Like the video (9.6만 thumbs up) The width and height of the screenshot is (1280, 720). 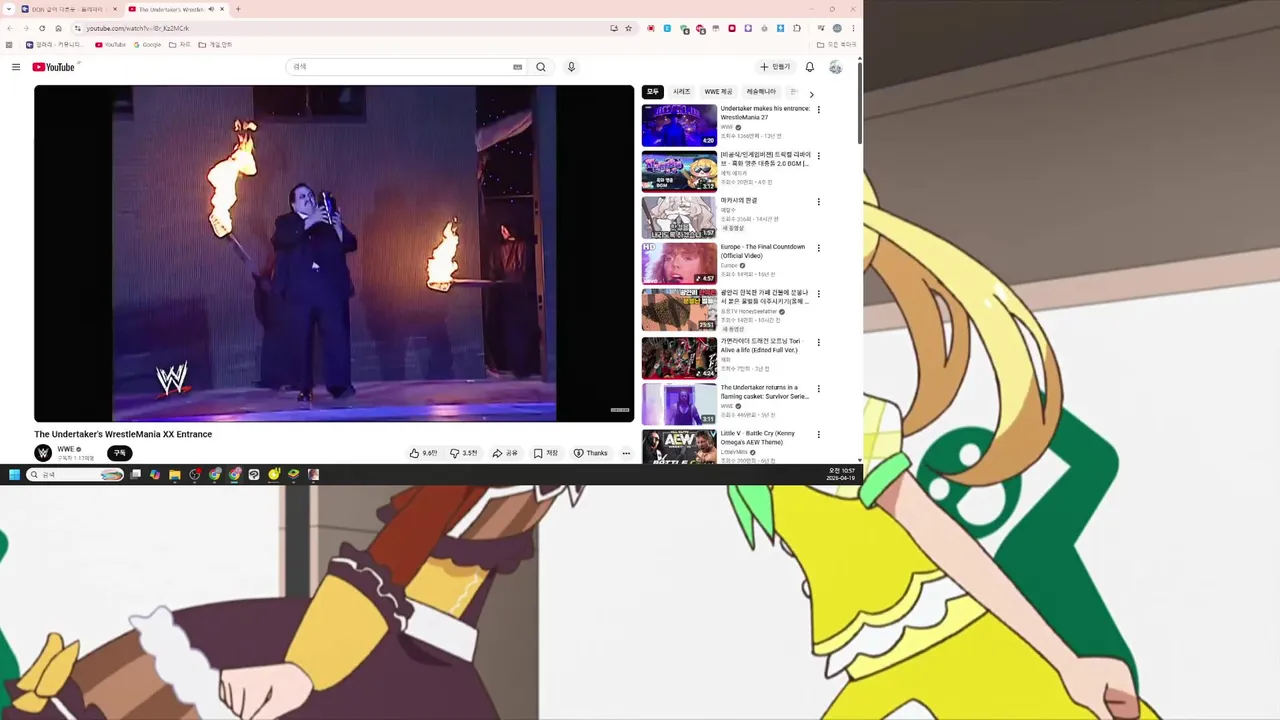click(x=424, y=453)
